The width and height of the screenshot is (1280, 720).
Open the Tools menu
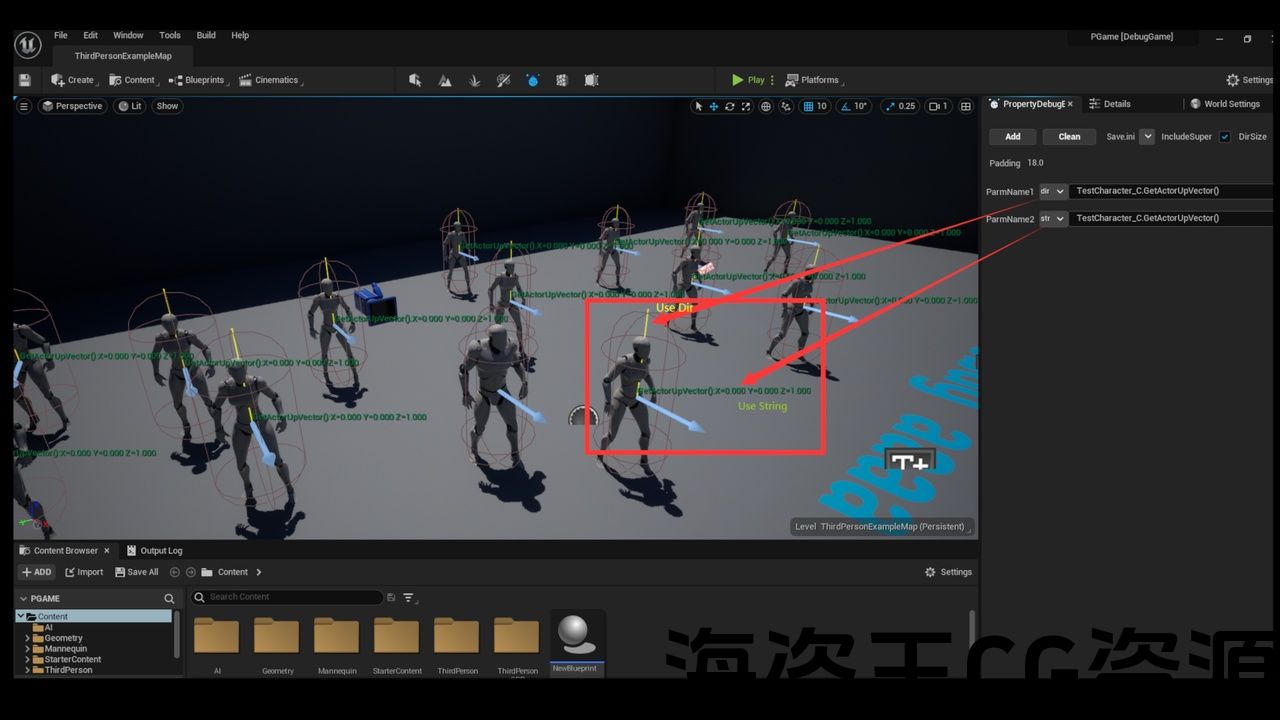point(170,35)
